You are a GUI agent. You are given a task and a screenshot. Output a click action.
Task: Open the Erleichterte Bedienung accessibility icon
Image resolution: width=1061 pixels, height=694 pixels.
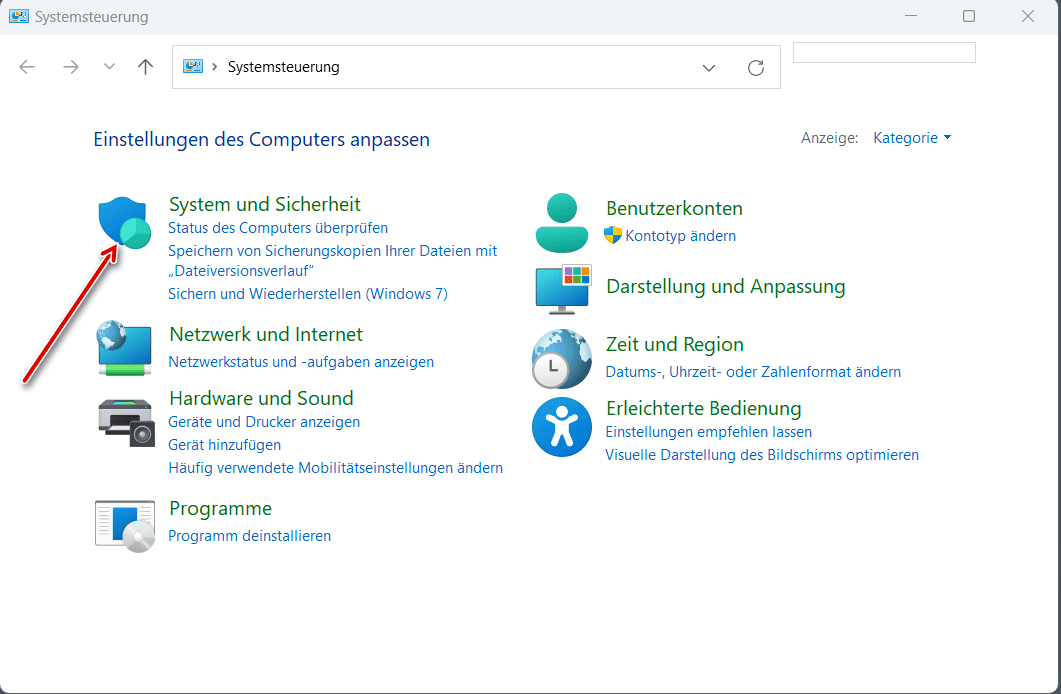click(x=561, y=428)
